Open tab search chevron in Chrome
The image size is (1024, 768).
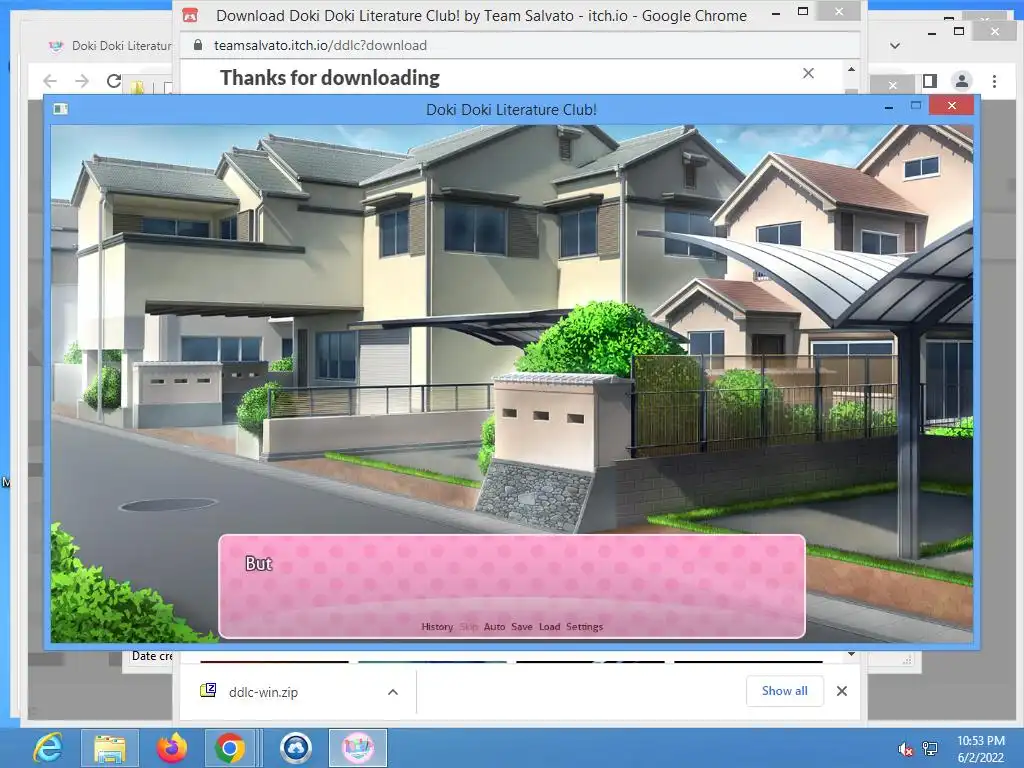click(895, 46)
